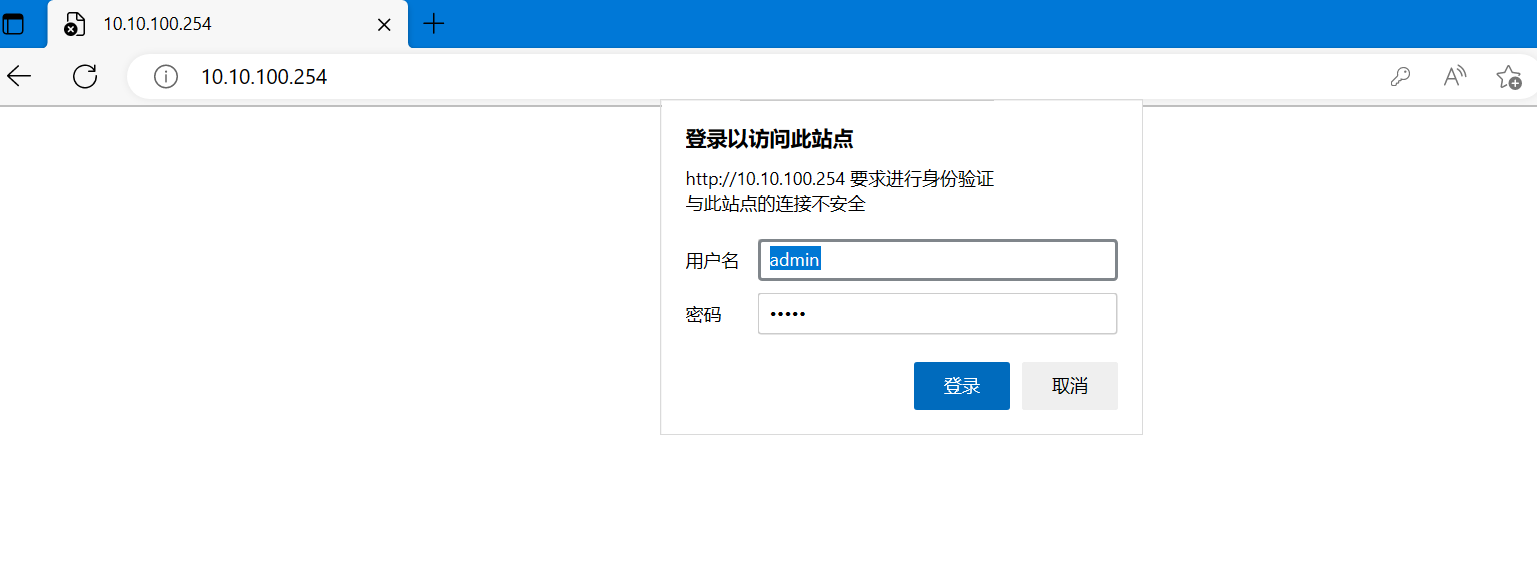Viewport: 1537px width, 585px height.
Task: Click the 与此站点的连接不安全 warning text
Action: point(775,204)
